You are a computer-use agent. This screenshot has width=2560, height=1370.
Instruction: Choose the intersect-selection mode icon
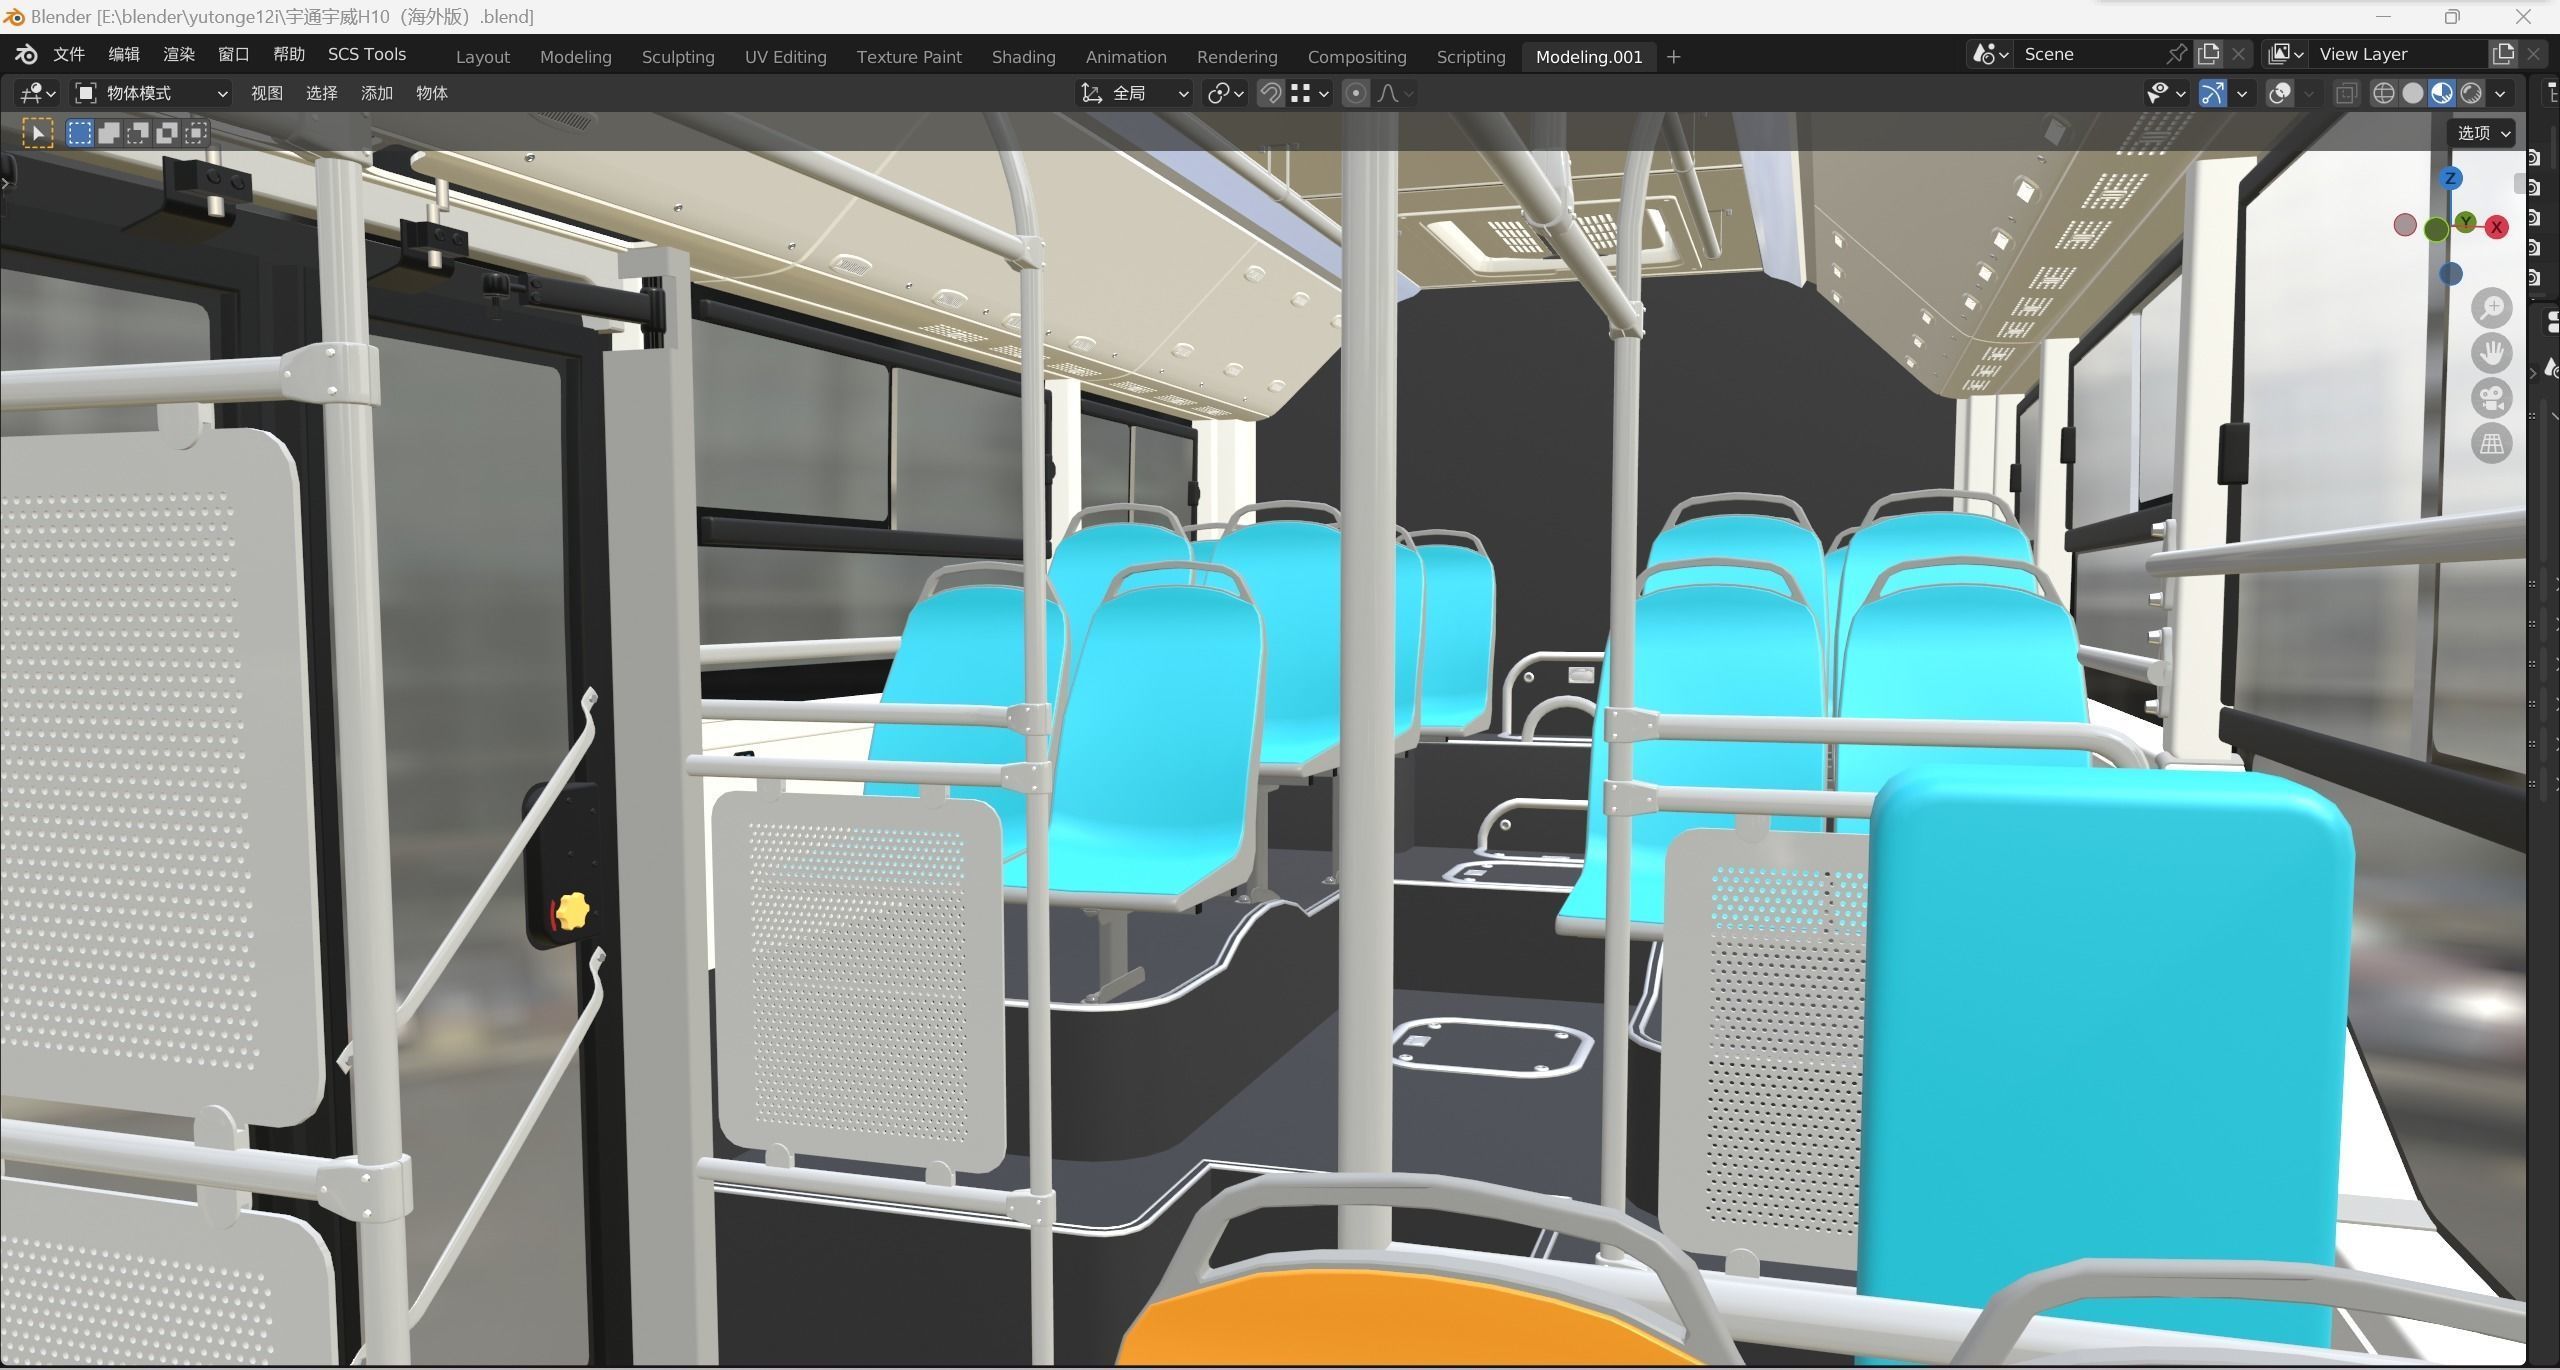click(196, 133)
